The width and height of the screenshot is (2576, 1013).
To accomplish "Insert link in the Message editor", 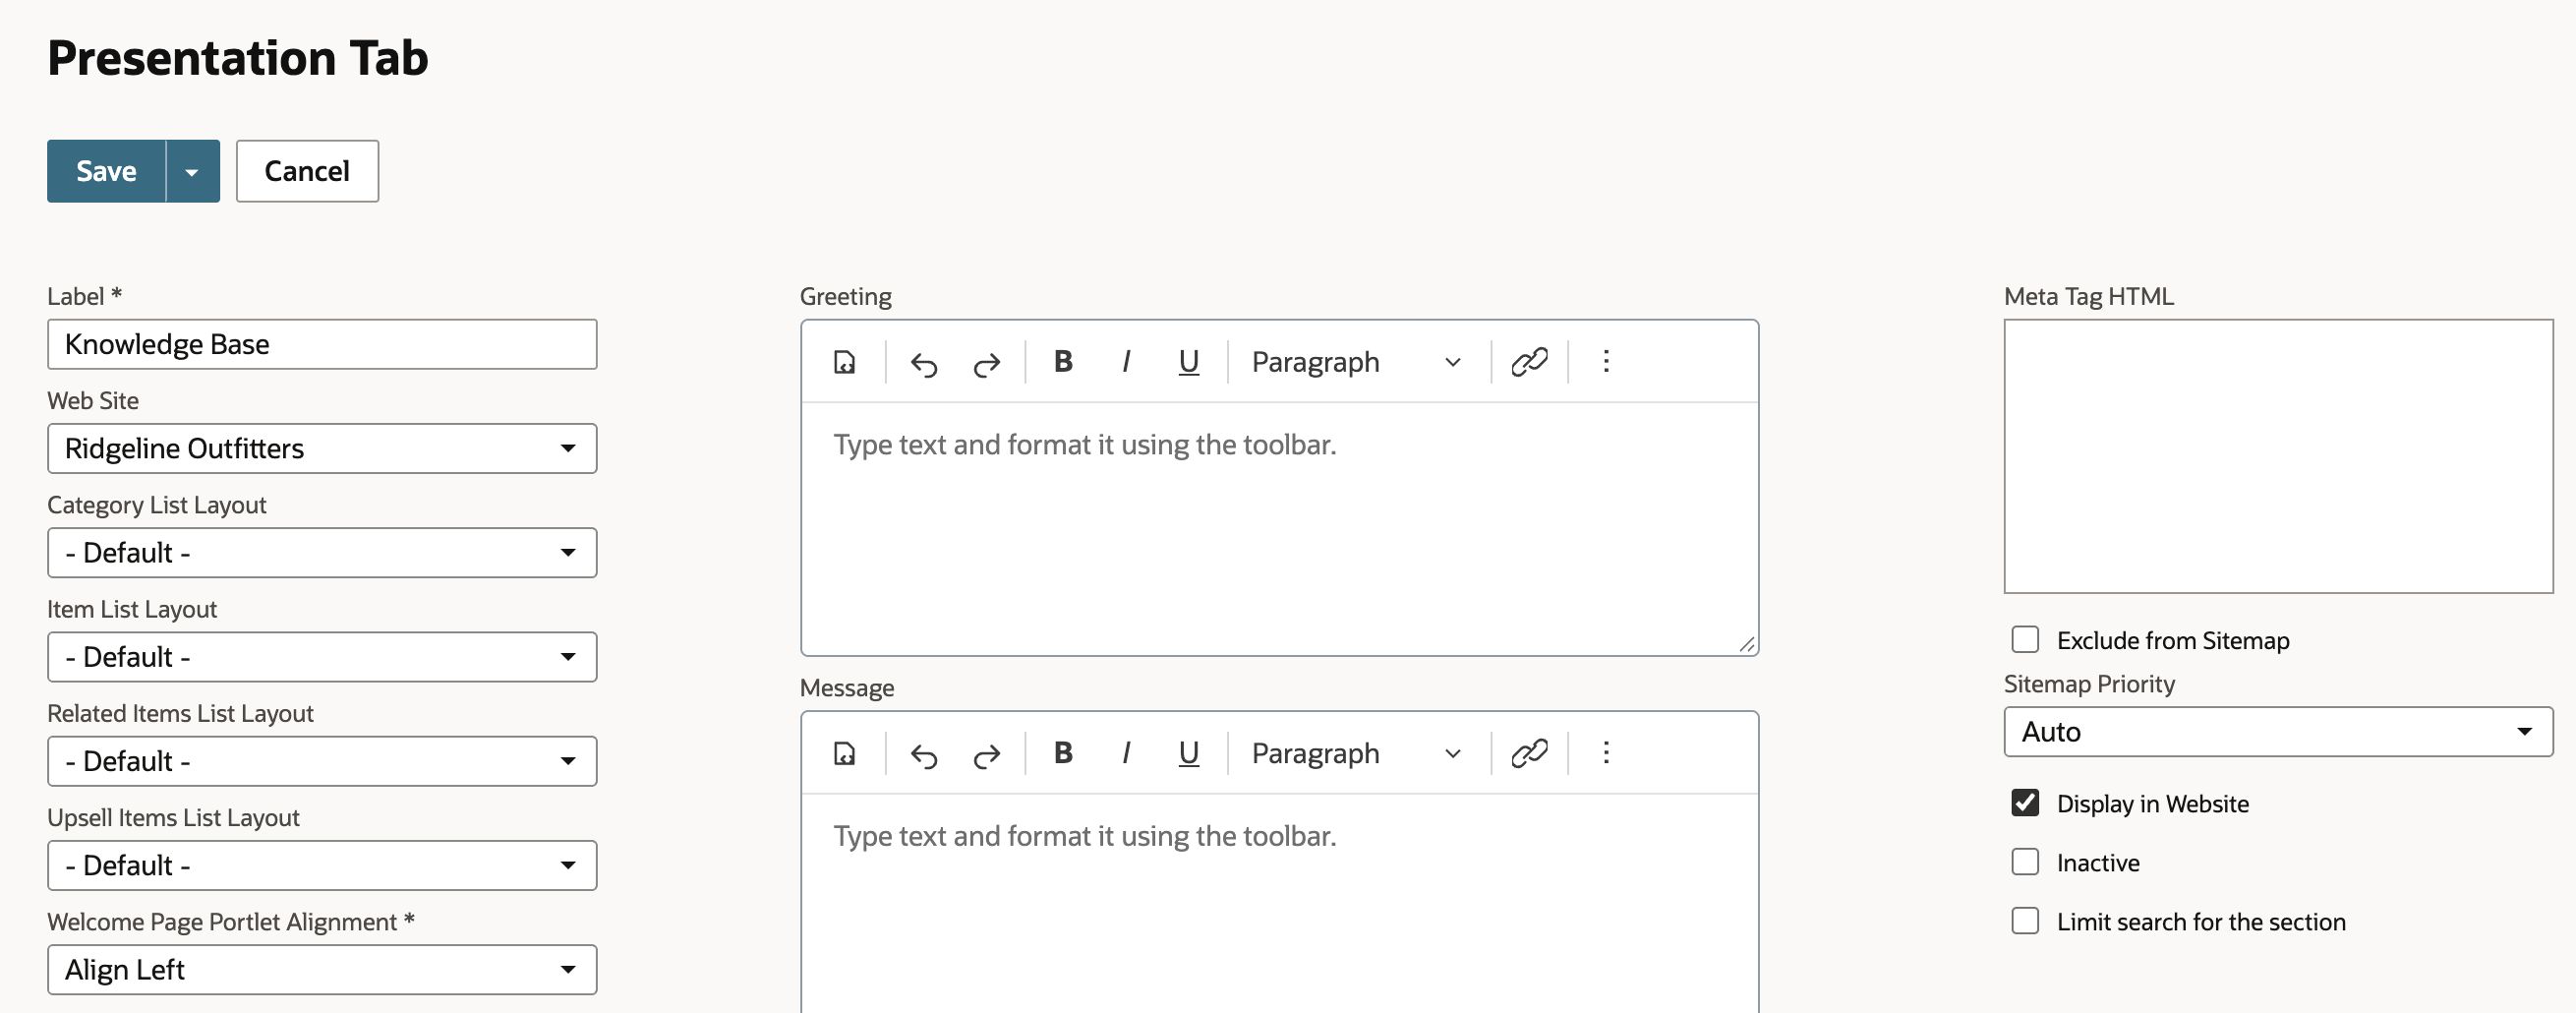I will pos(1529,753).
